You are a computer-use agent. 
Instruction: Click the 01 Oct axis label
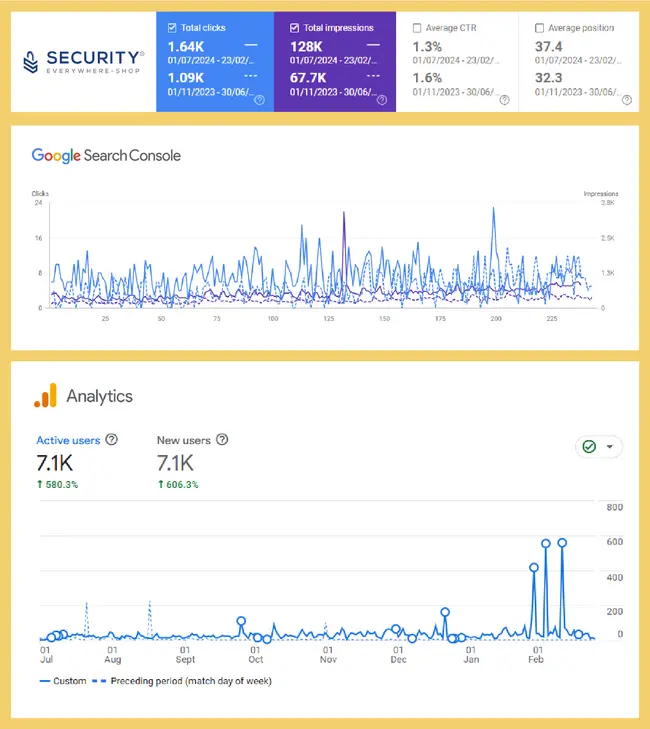click(256, 655)
